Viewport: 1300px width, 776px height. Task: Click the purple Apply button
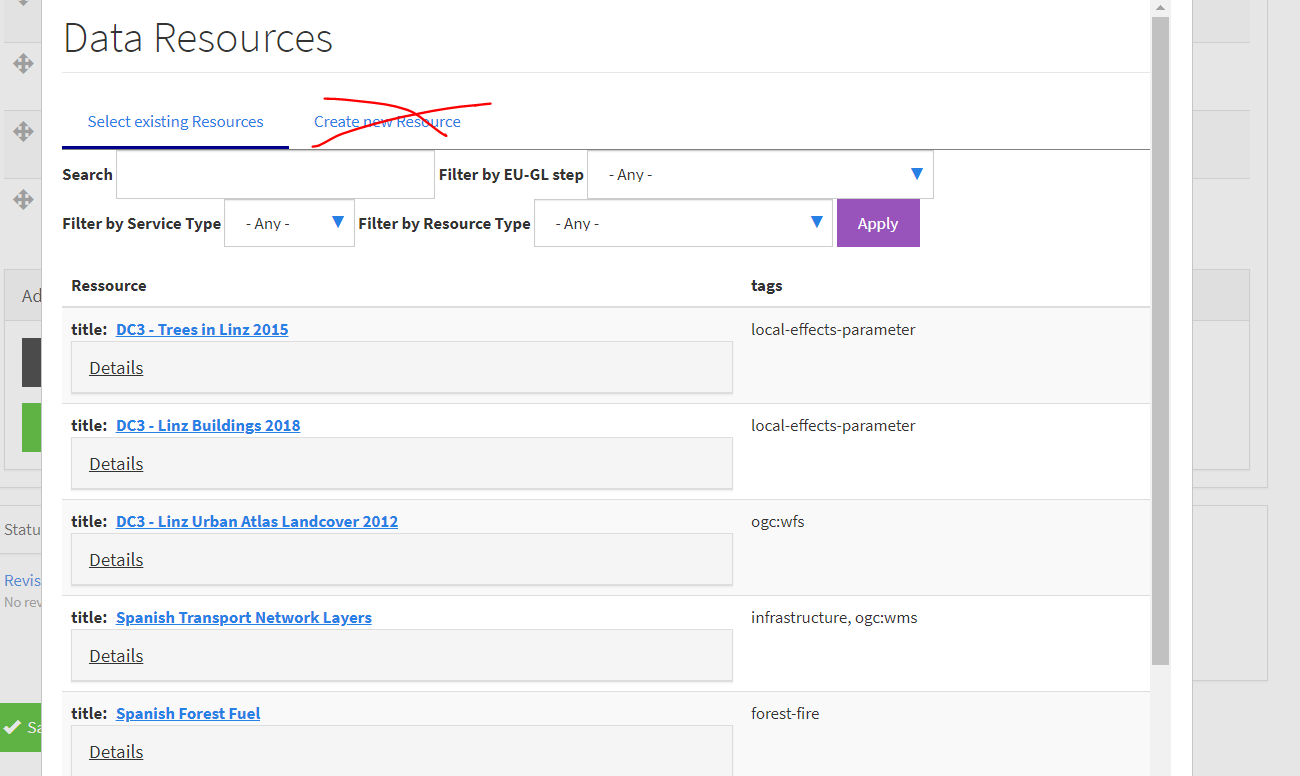(x=877, y=222)
